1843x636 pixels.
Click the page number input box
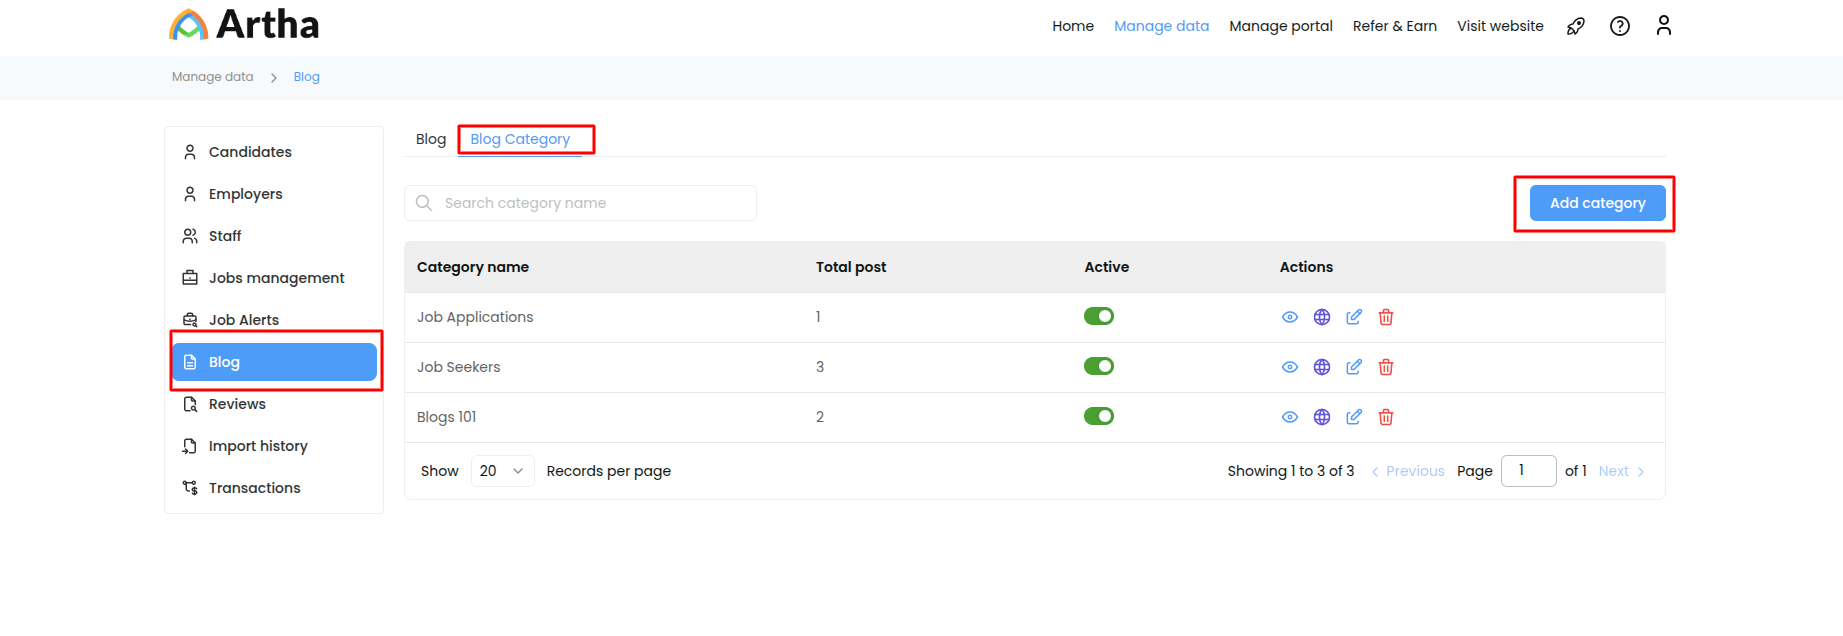[x=1528, y=471]
